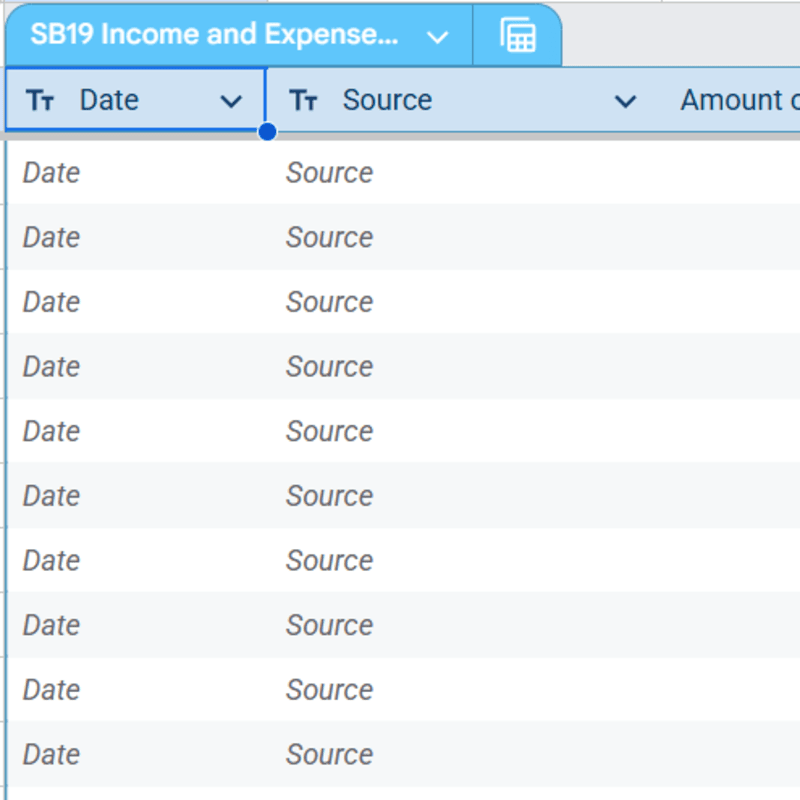Click the text type icon in Date header
The width and height of the screenshot is (800, 800).
[40, 100]
